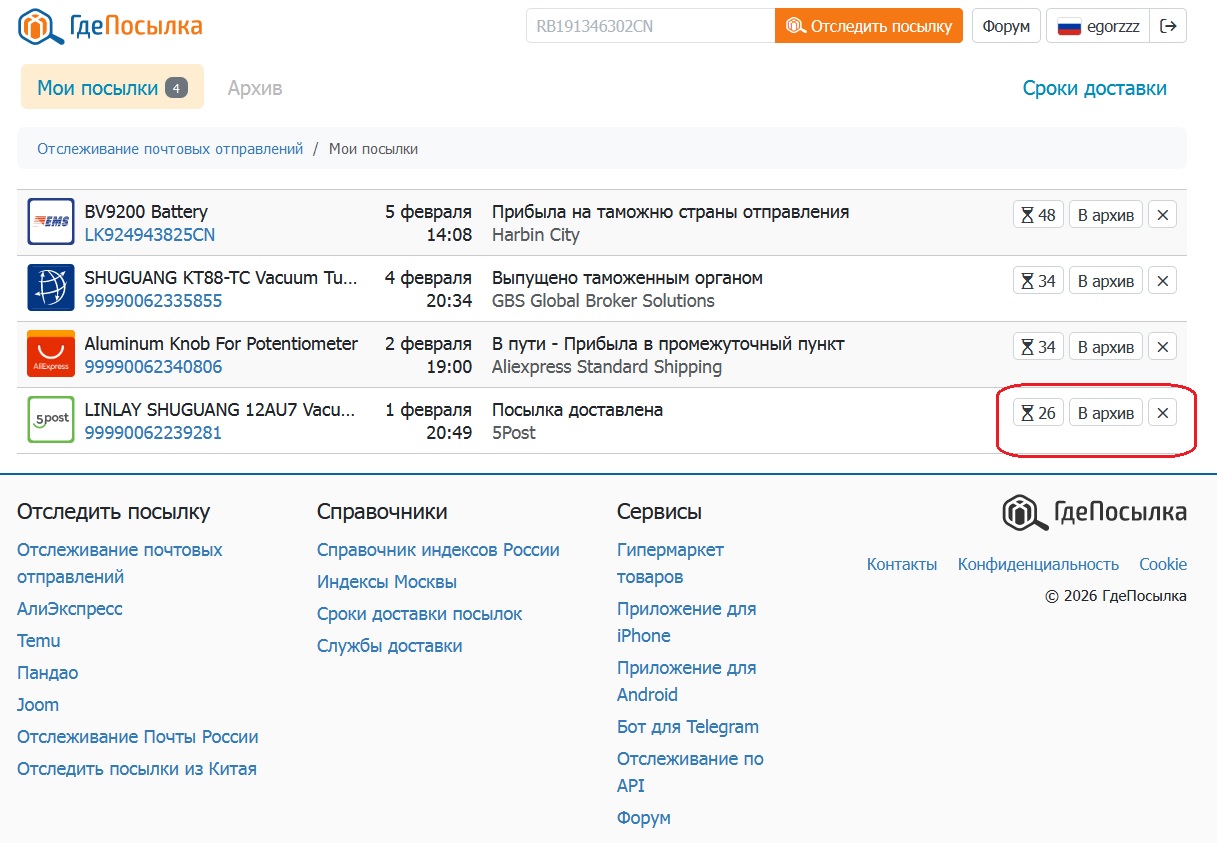Screen dimensions: 1217x843
Task: Remove SHUGUANG KT88-TC parcel with X button
Action: (1162, 281)
